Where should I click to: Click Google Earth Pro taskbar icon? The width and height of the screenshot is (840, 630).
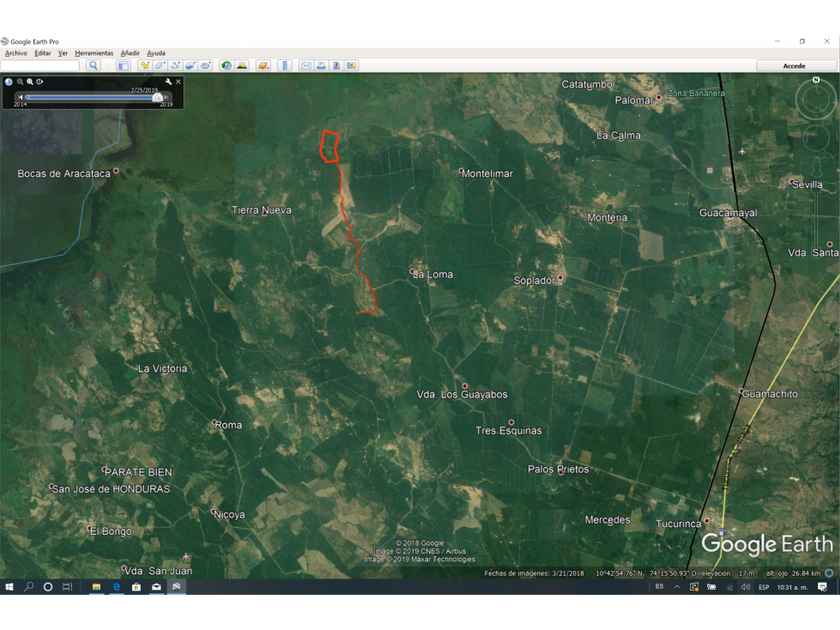coord(176,587)
